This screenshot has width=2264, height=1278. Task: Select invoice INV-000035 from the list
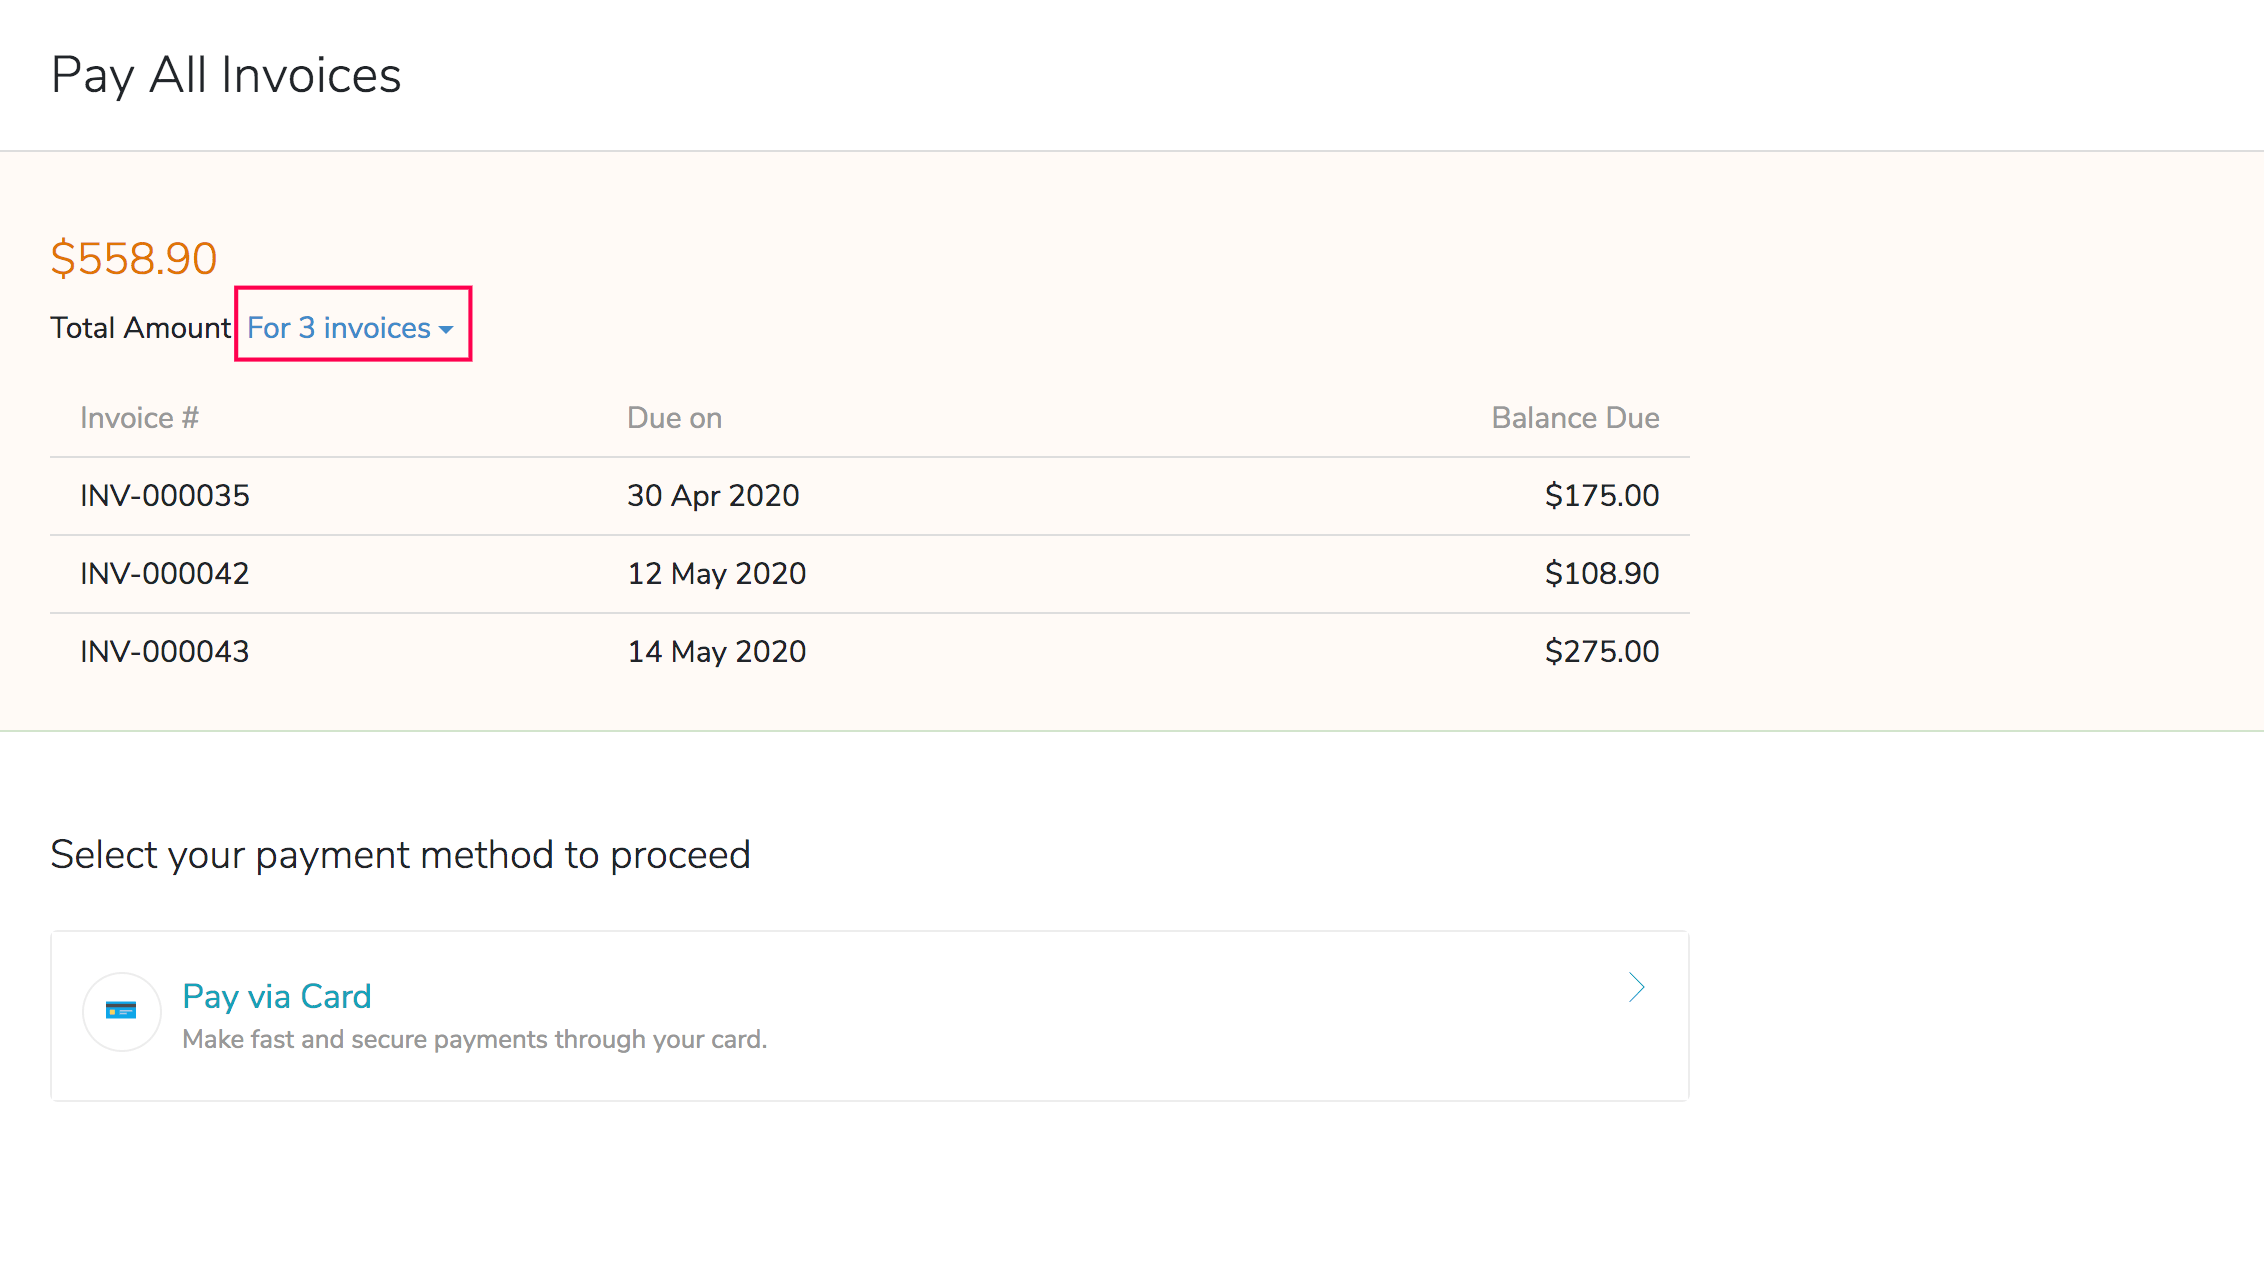click(164, 495)
